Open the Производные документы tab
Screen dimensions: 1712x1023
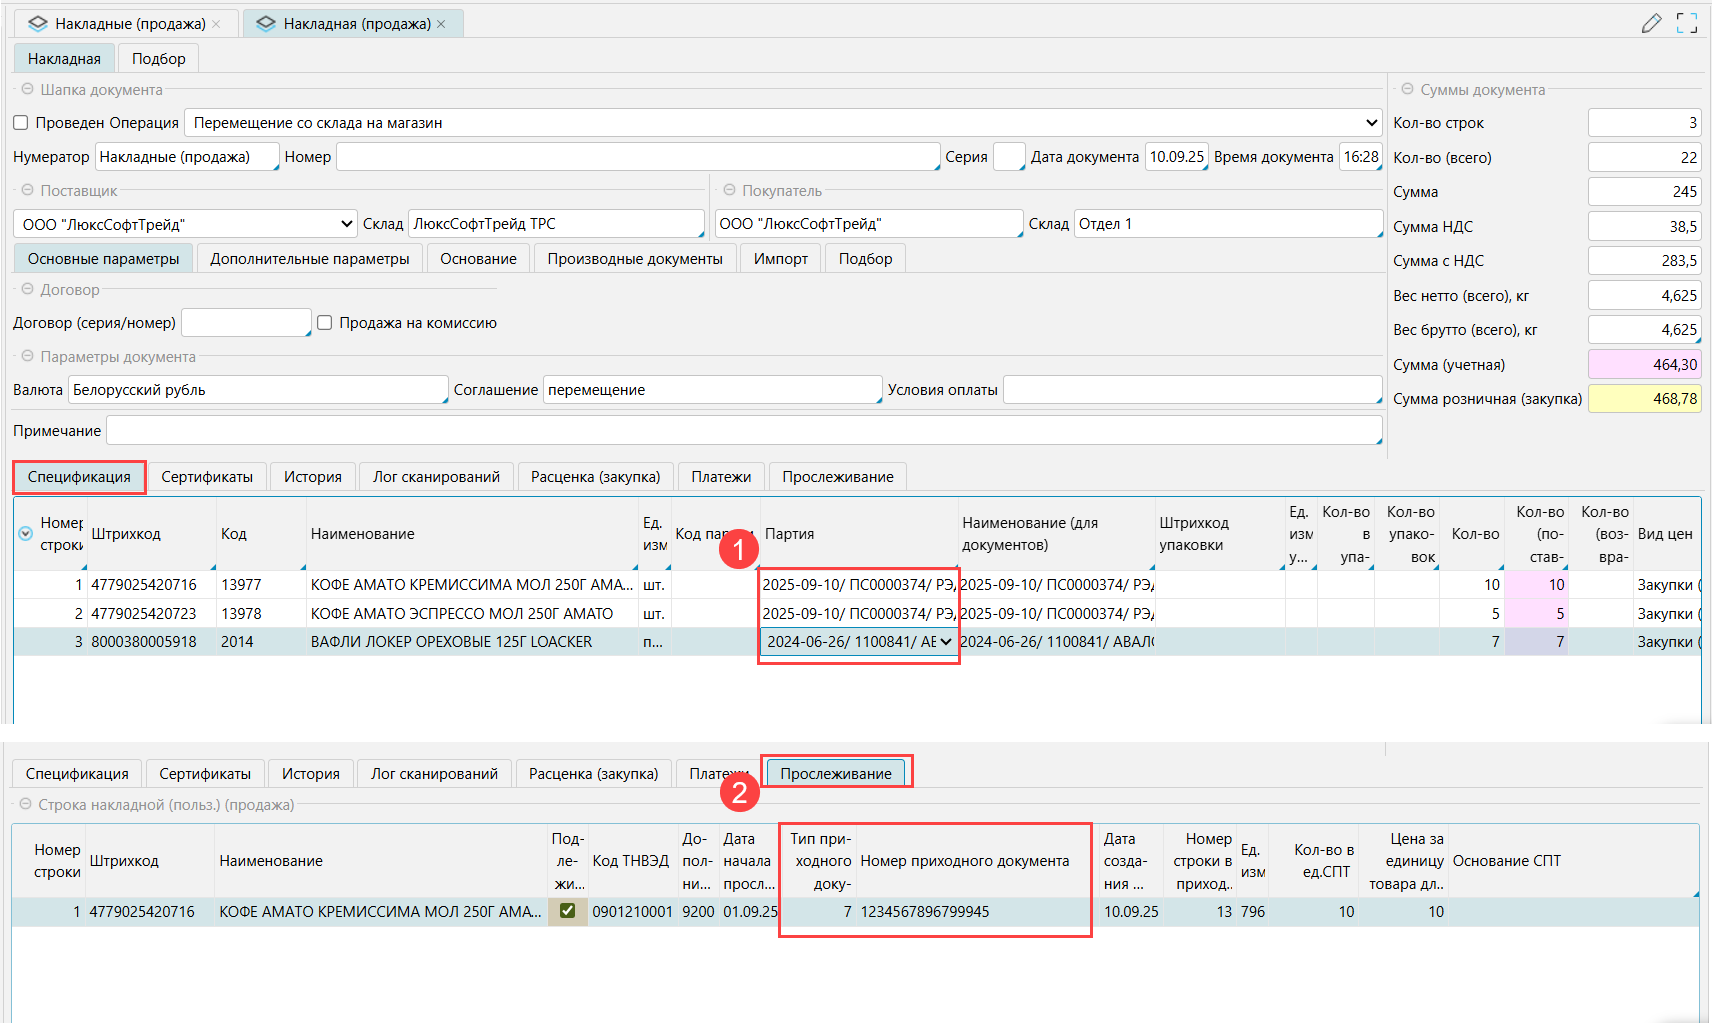[x=634, y=259]
